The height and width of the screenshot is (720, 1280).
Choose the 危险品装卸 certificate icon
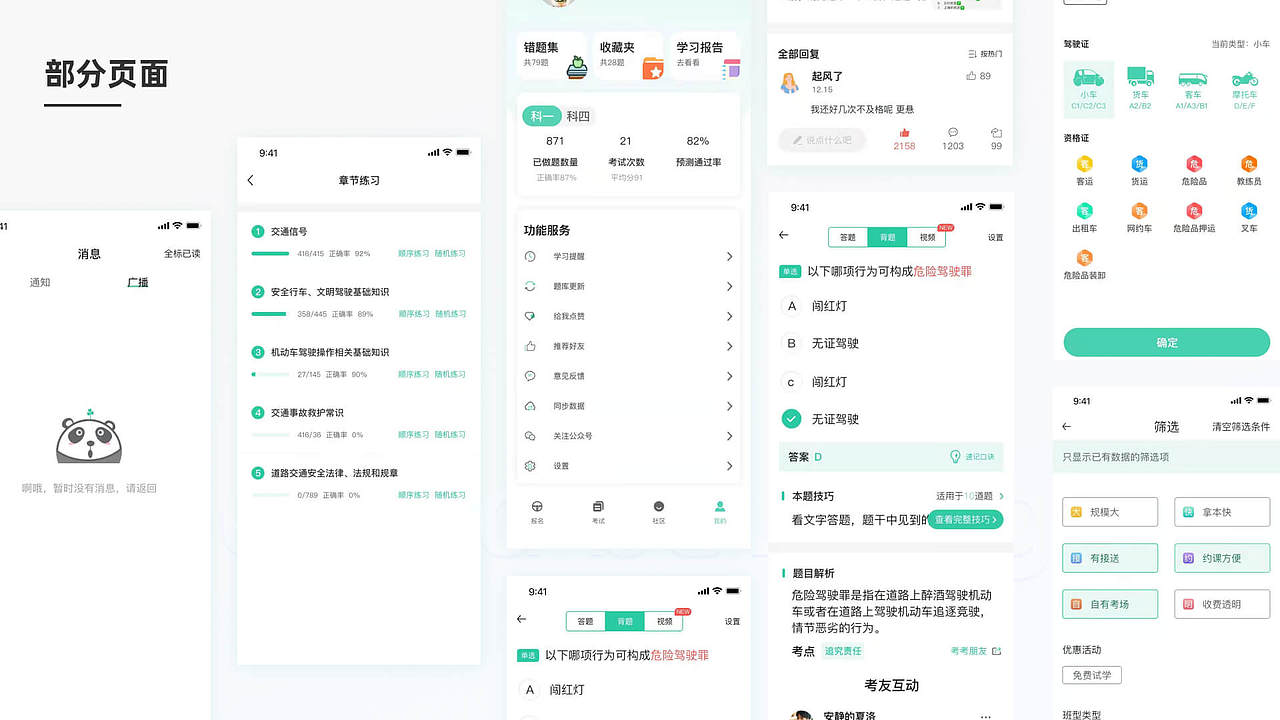[x=1084, y=257]
